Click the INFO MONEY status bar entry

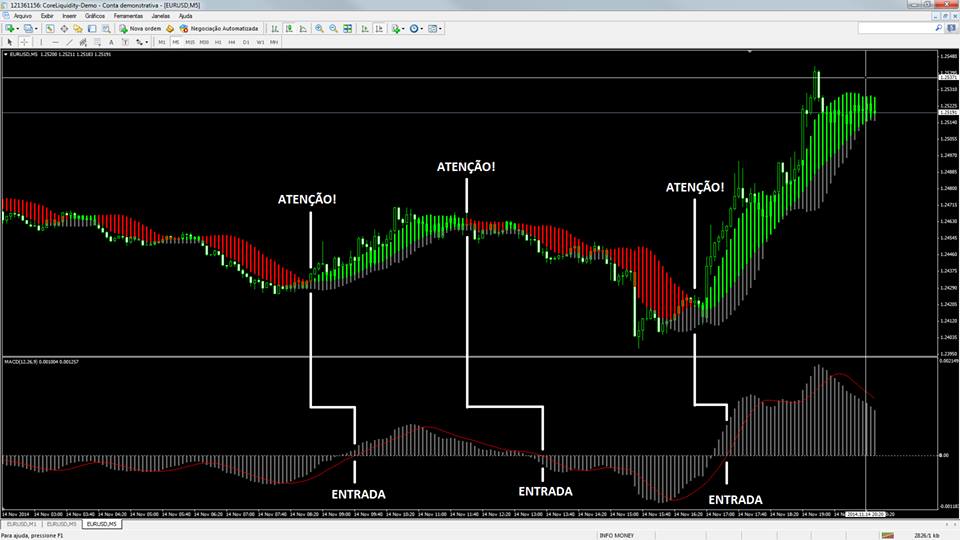tap(617, 536)
